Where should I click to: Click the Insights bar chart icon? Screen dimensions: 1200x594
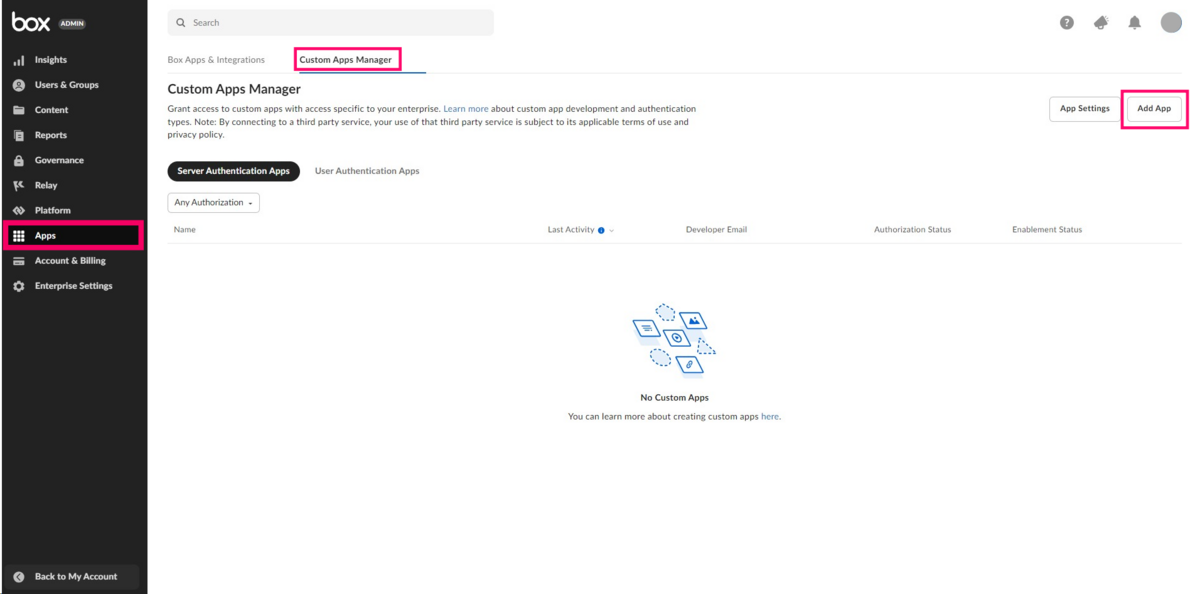[18, 60]
